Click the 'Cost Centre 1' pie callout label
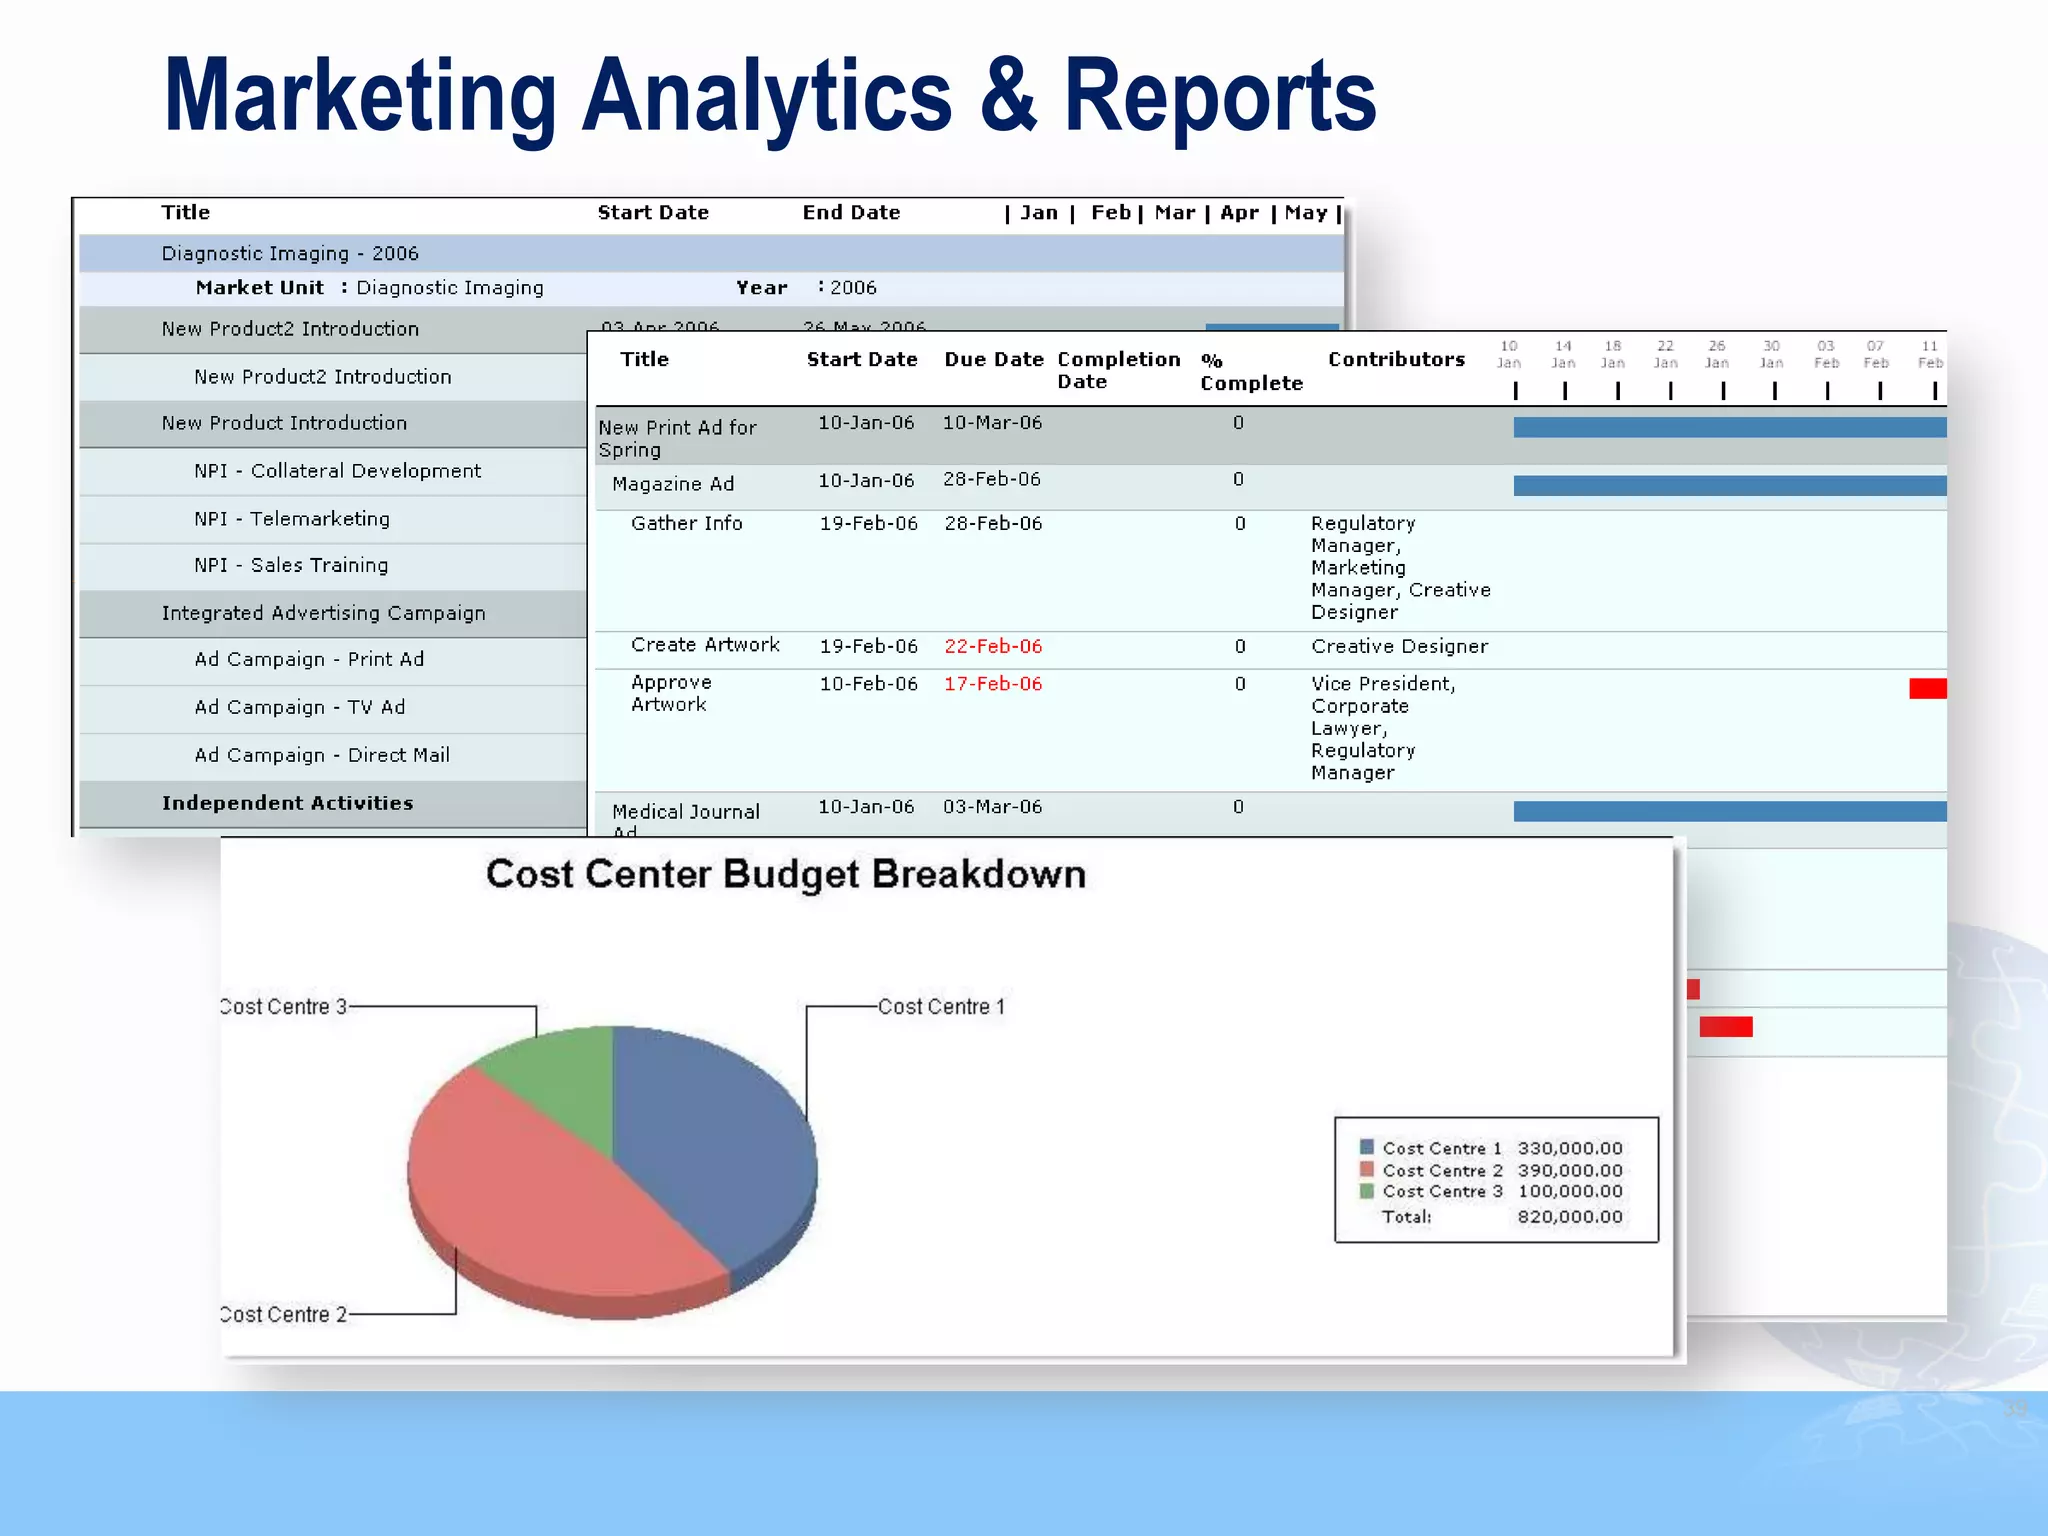The width and height of the screenshot is (2048, 1536). [941, 1007]
